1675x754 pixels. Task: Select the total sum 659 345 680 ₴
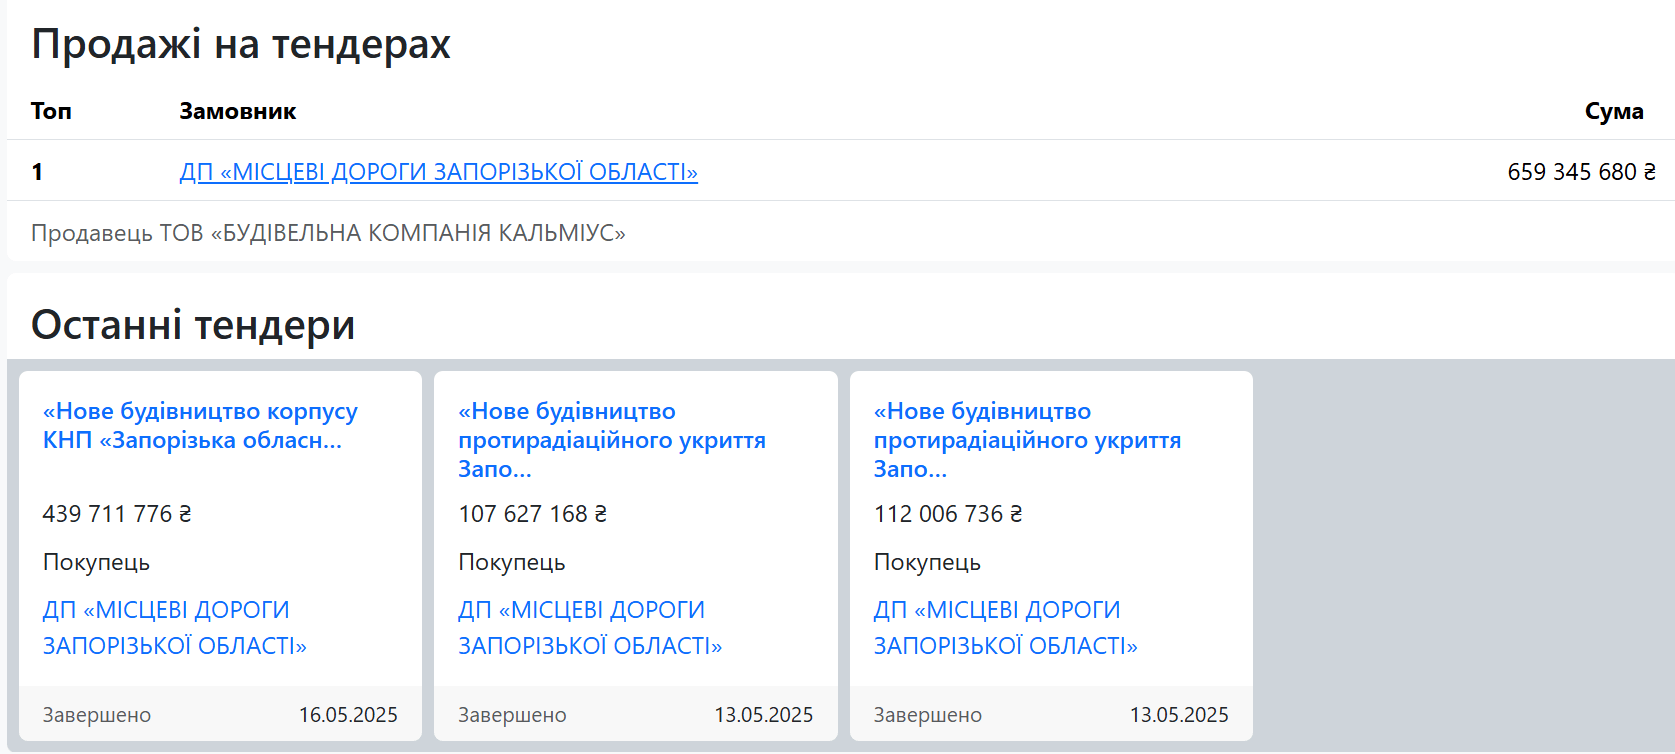[x=1580, y=172]
